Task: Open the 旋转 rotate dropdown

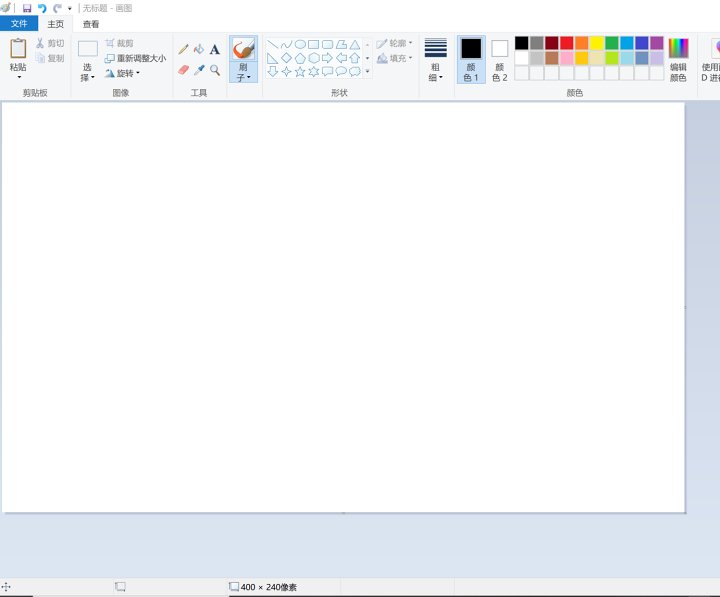Action: click(x=122, y=73)
